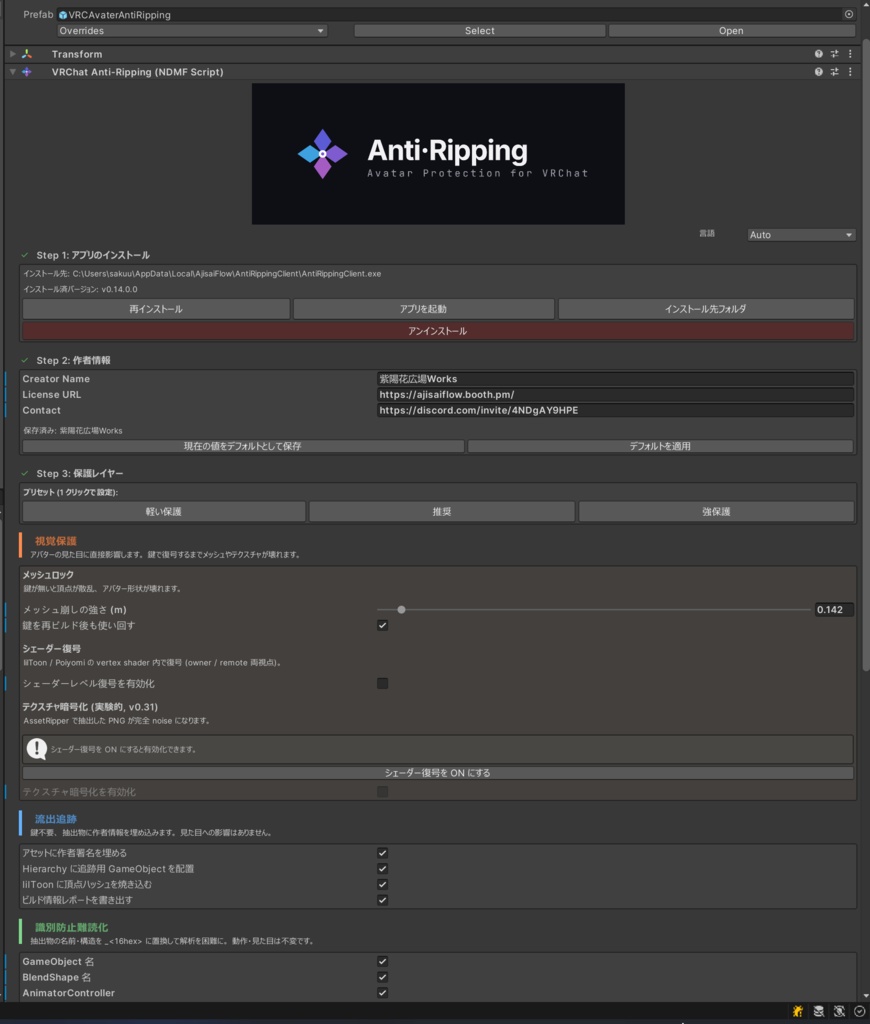
Task: Click the License URL input field
Action: pyautogui.click(x=615, y=394)
